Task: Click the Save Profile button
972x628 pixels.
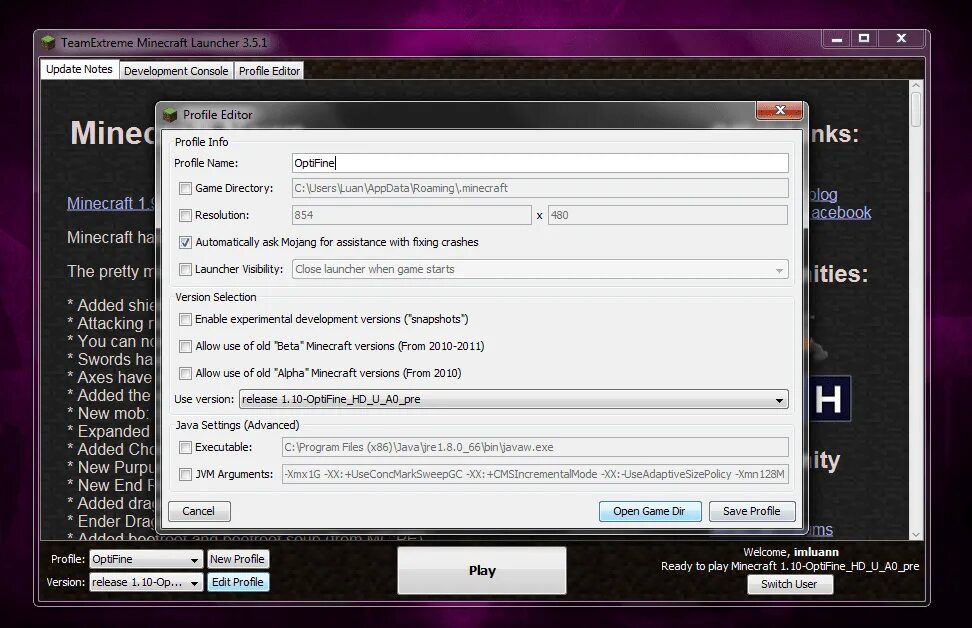Action: pos(752,511)
